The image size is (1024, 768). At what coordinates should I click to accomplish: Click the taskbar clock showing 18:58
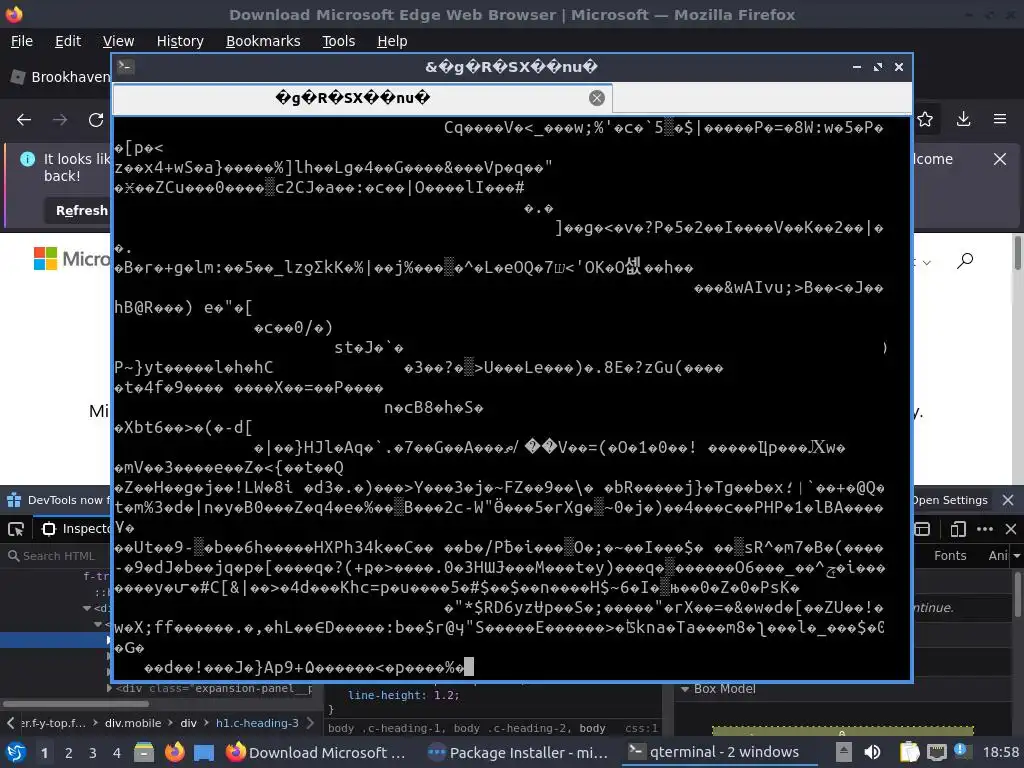pyautogui.click(x=1000, y=752)
